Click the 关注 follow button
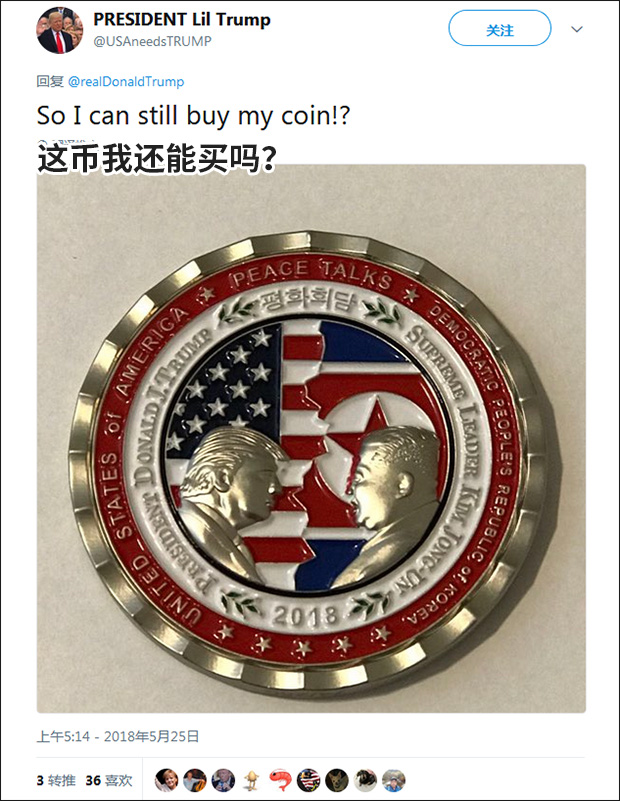Image resolution: width=620 pixels, height=801 pixels. point(499,29)
